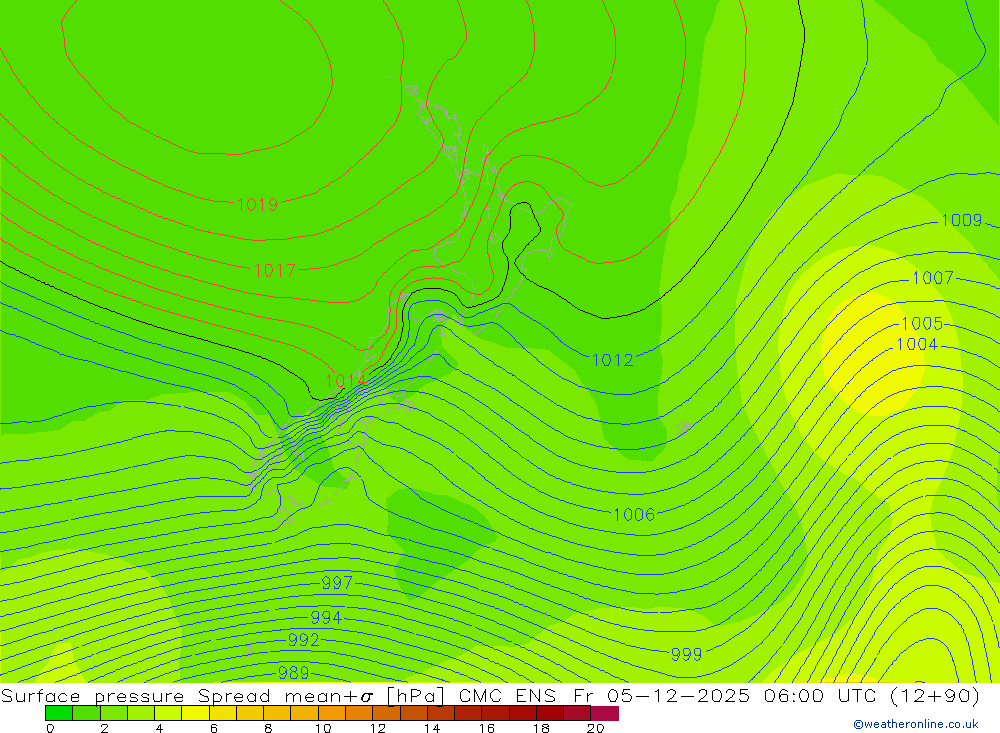The height and width of the screenshot is (733, 1000).
Task: Click the legend scale value 10
Action: pyautogui.click(x=323, y=728)
